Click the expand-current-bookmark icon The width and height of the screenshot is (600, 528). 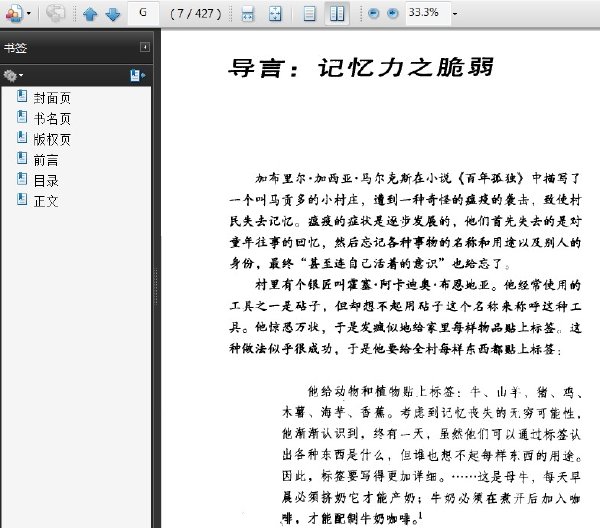[137, 75]
